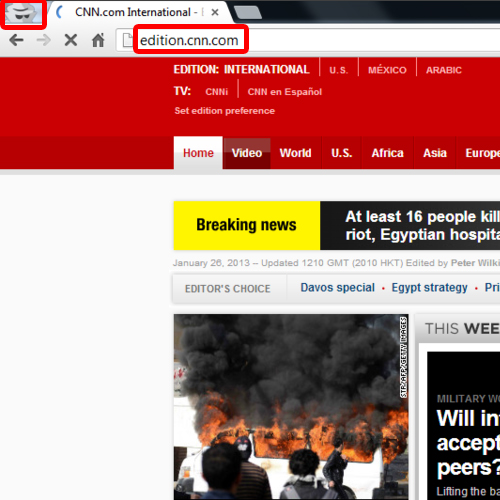Open the CNNi TV link
Image resolution: width=500 pixels, height=500 pixels.
(x=217, y=92)
